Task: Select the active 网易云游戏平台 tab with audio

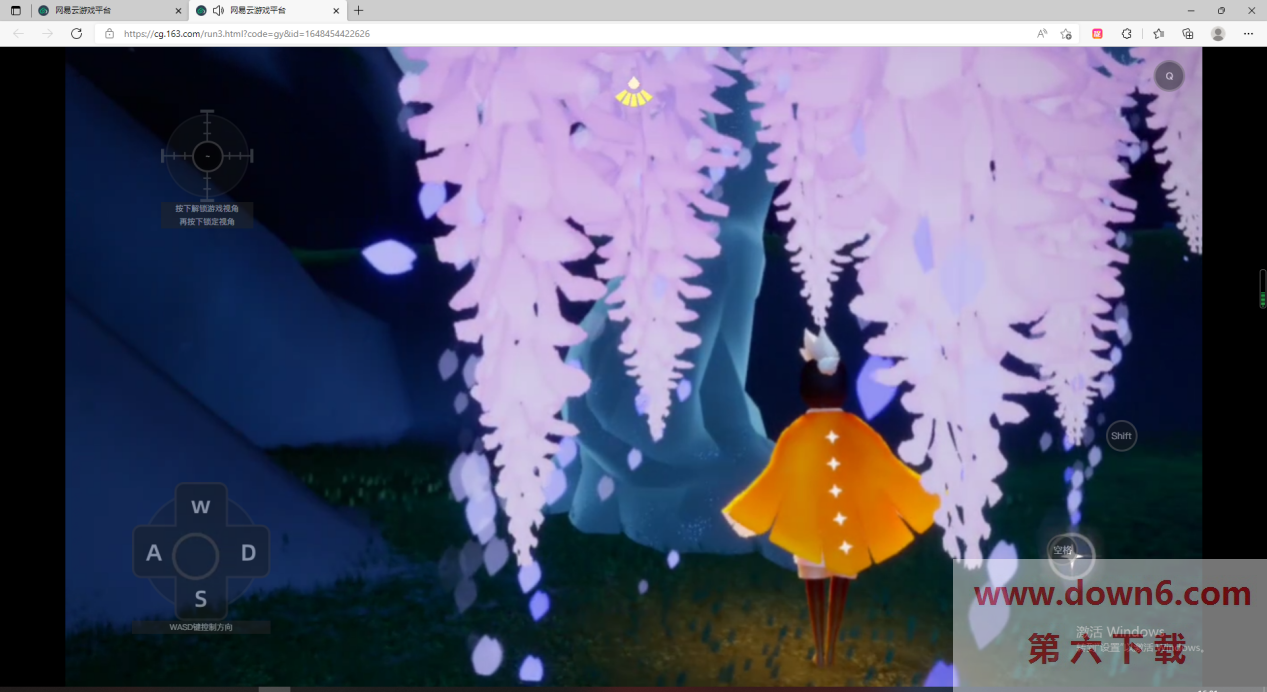Action: point(268,10)
